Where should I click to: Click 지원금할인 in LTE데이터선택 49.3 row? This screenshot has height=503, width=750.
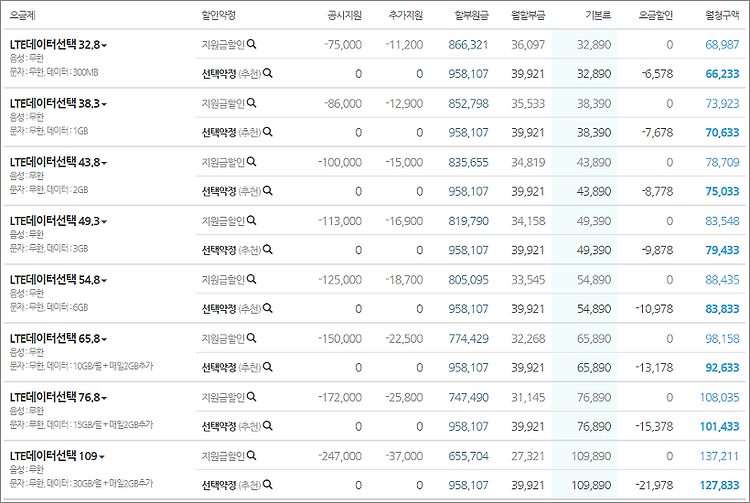[222, 221]
